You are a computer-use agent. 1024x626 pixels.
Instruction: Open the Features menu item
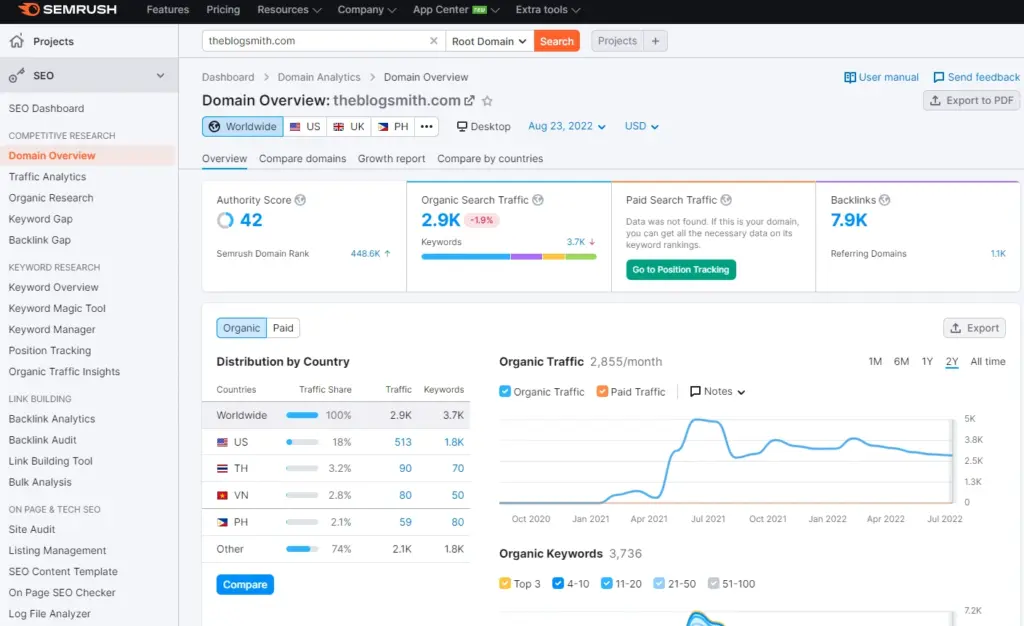(168, 10)
